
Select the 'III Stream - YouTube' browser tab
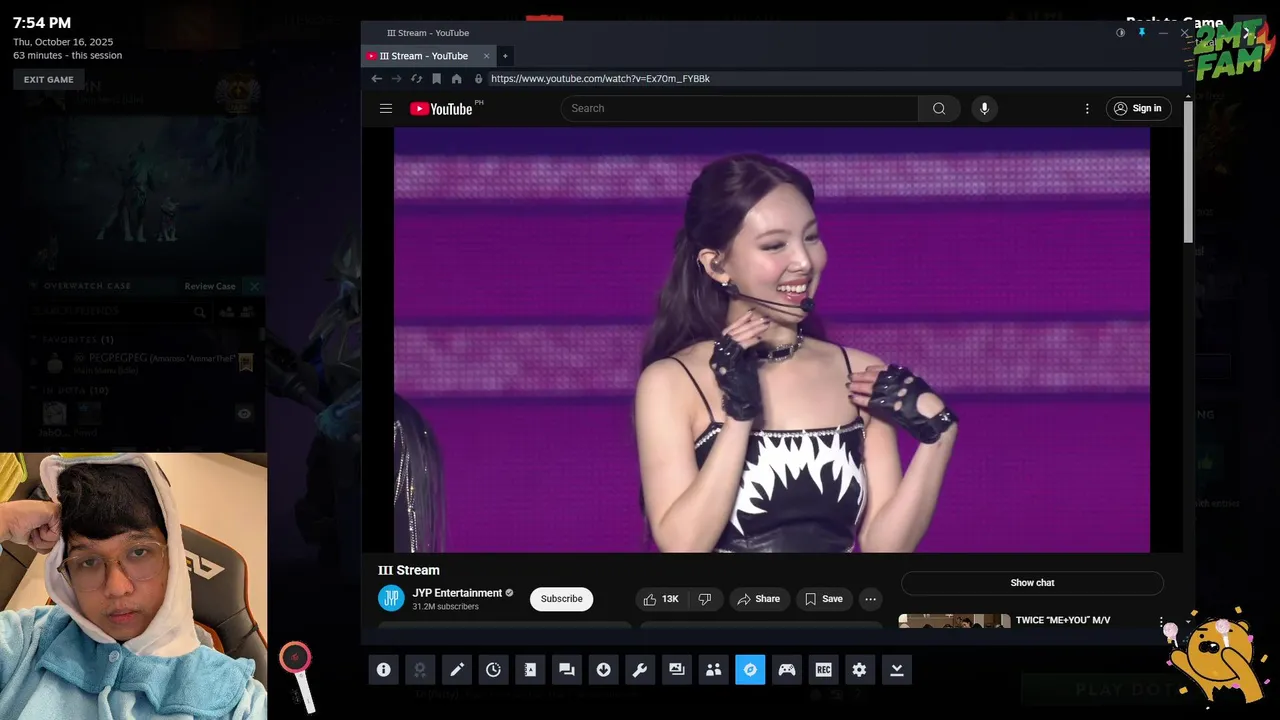(424, 56)
